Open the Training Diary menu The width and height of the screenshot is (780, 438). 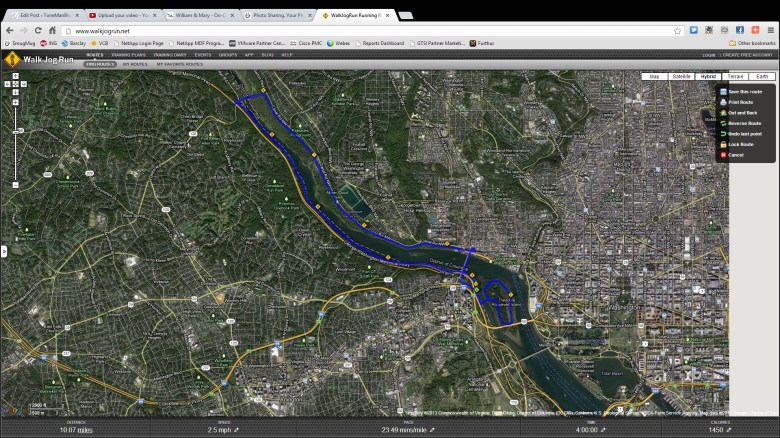point(170,55)
